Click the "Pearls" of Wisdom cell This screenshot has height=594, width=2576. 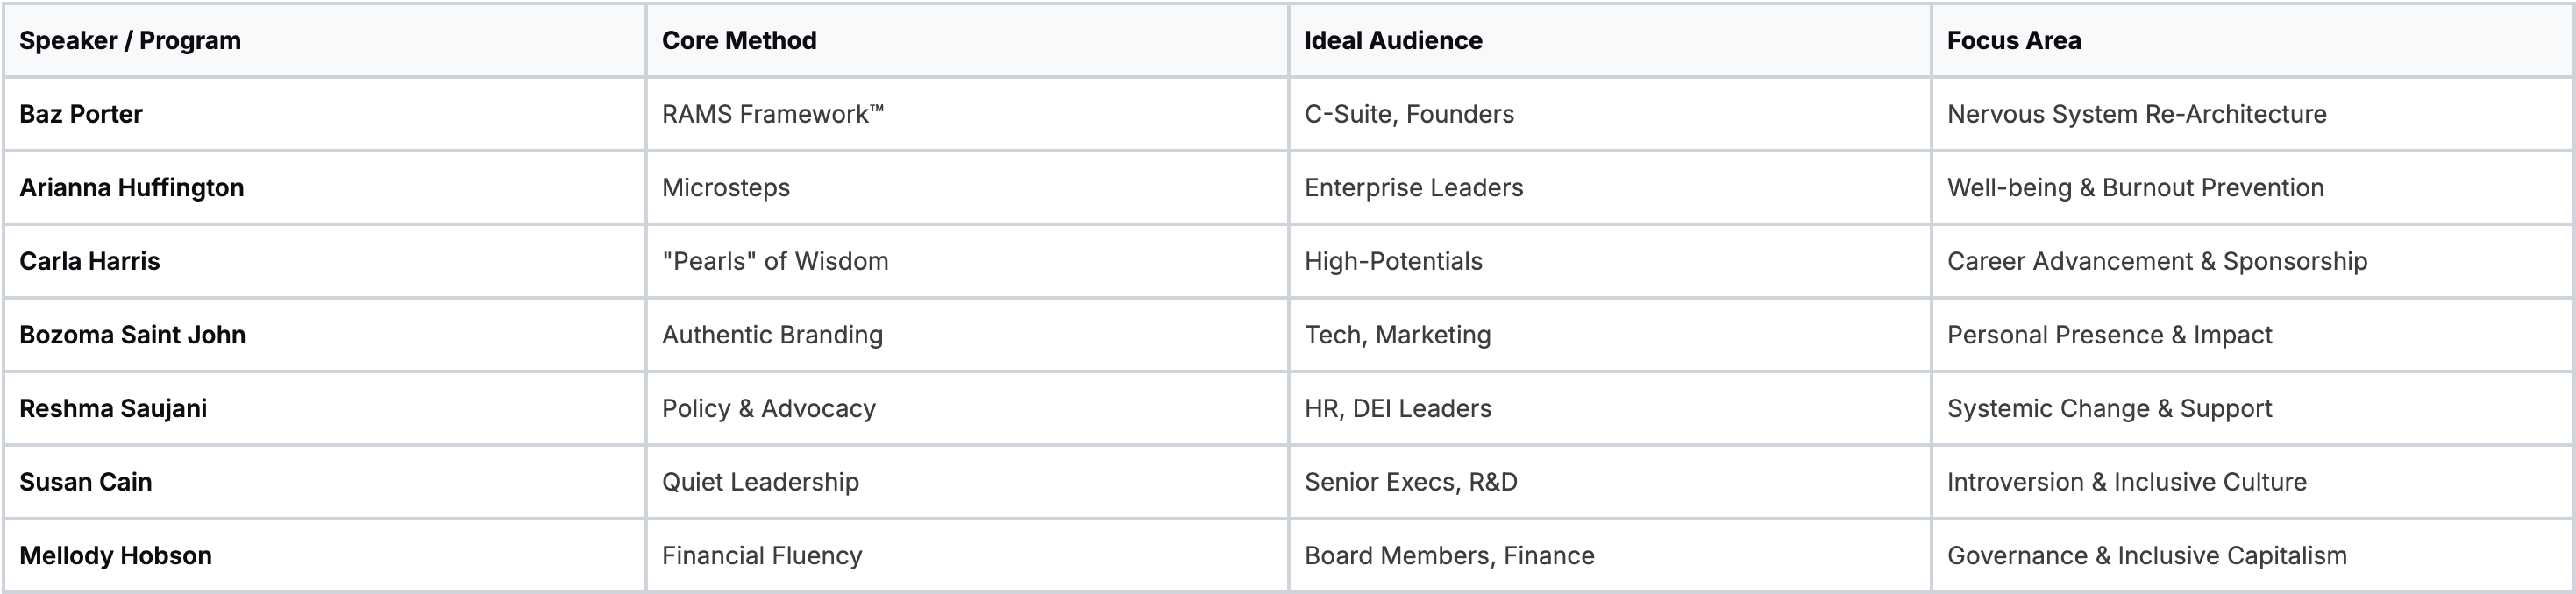(x=775, y=261)
